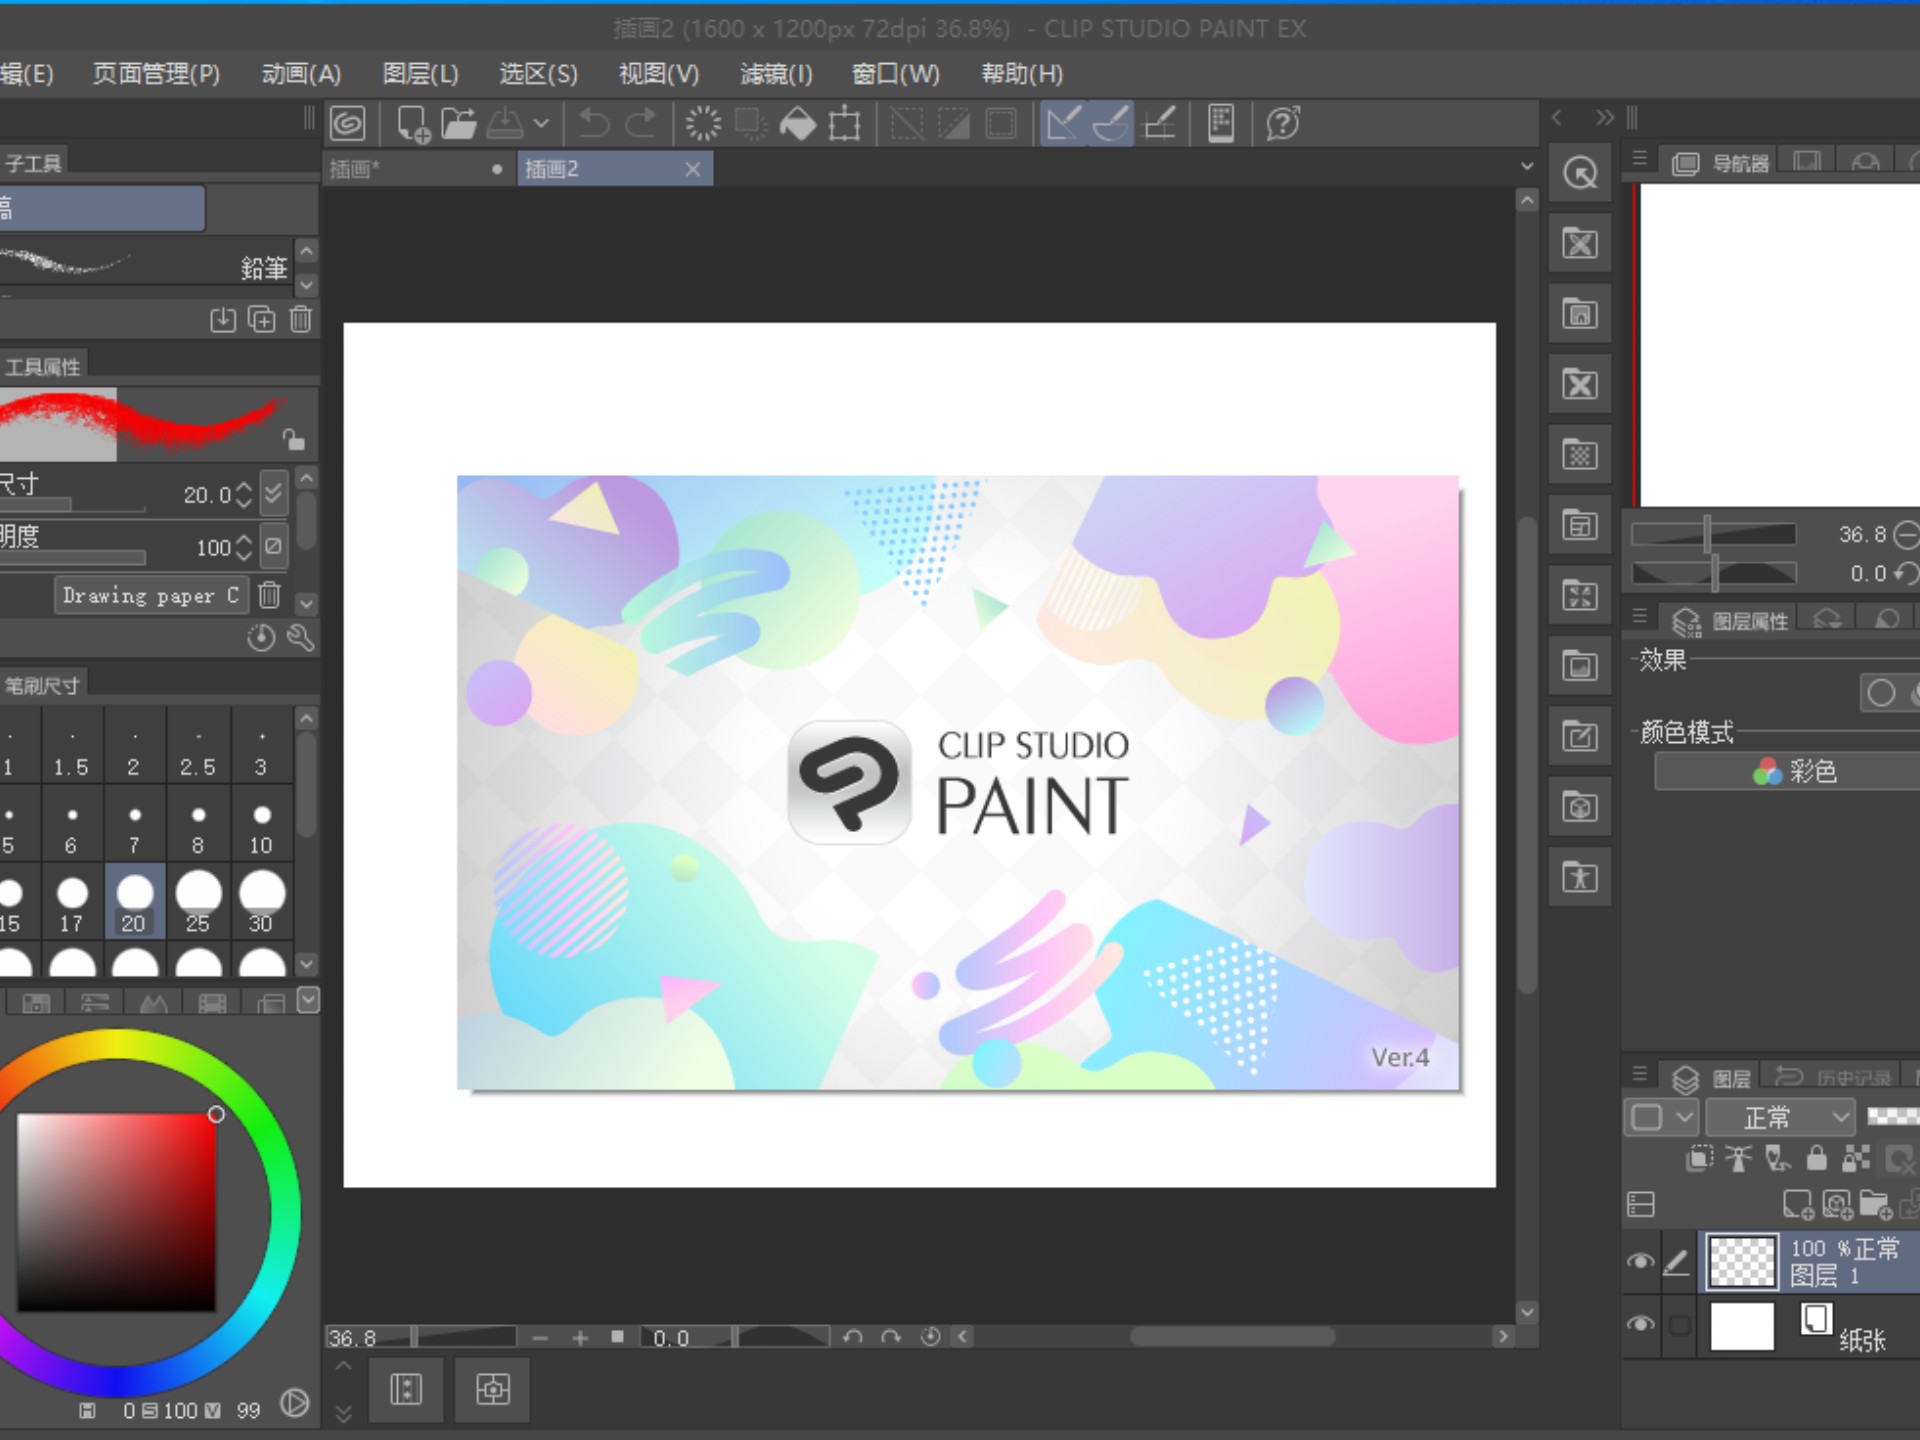The width and height of the screenshot is (1920, 1440).
Task: Open the 动画(A) menu
Action: click(x=301, y=74)
